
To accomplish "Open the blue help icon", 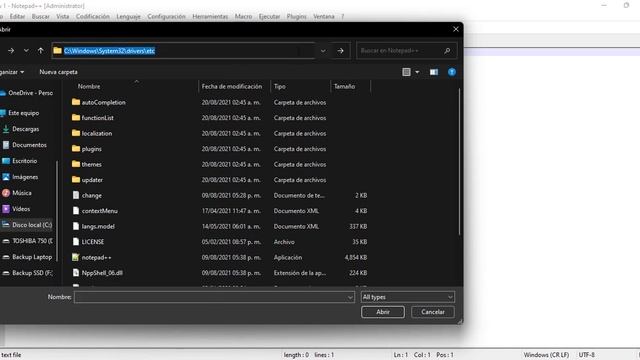I will click(x=452, y=72).
